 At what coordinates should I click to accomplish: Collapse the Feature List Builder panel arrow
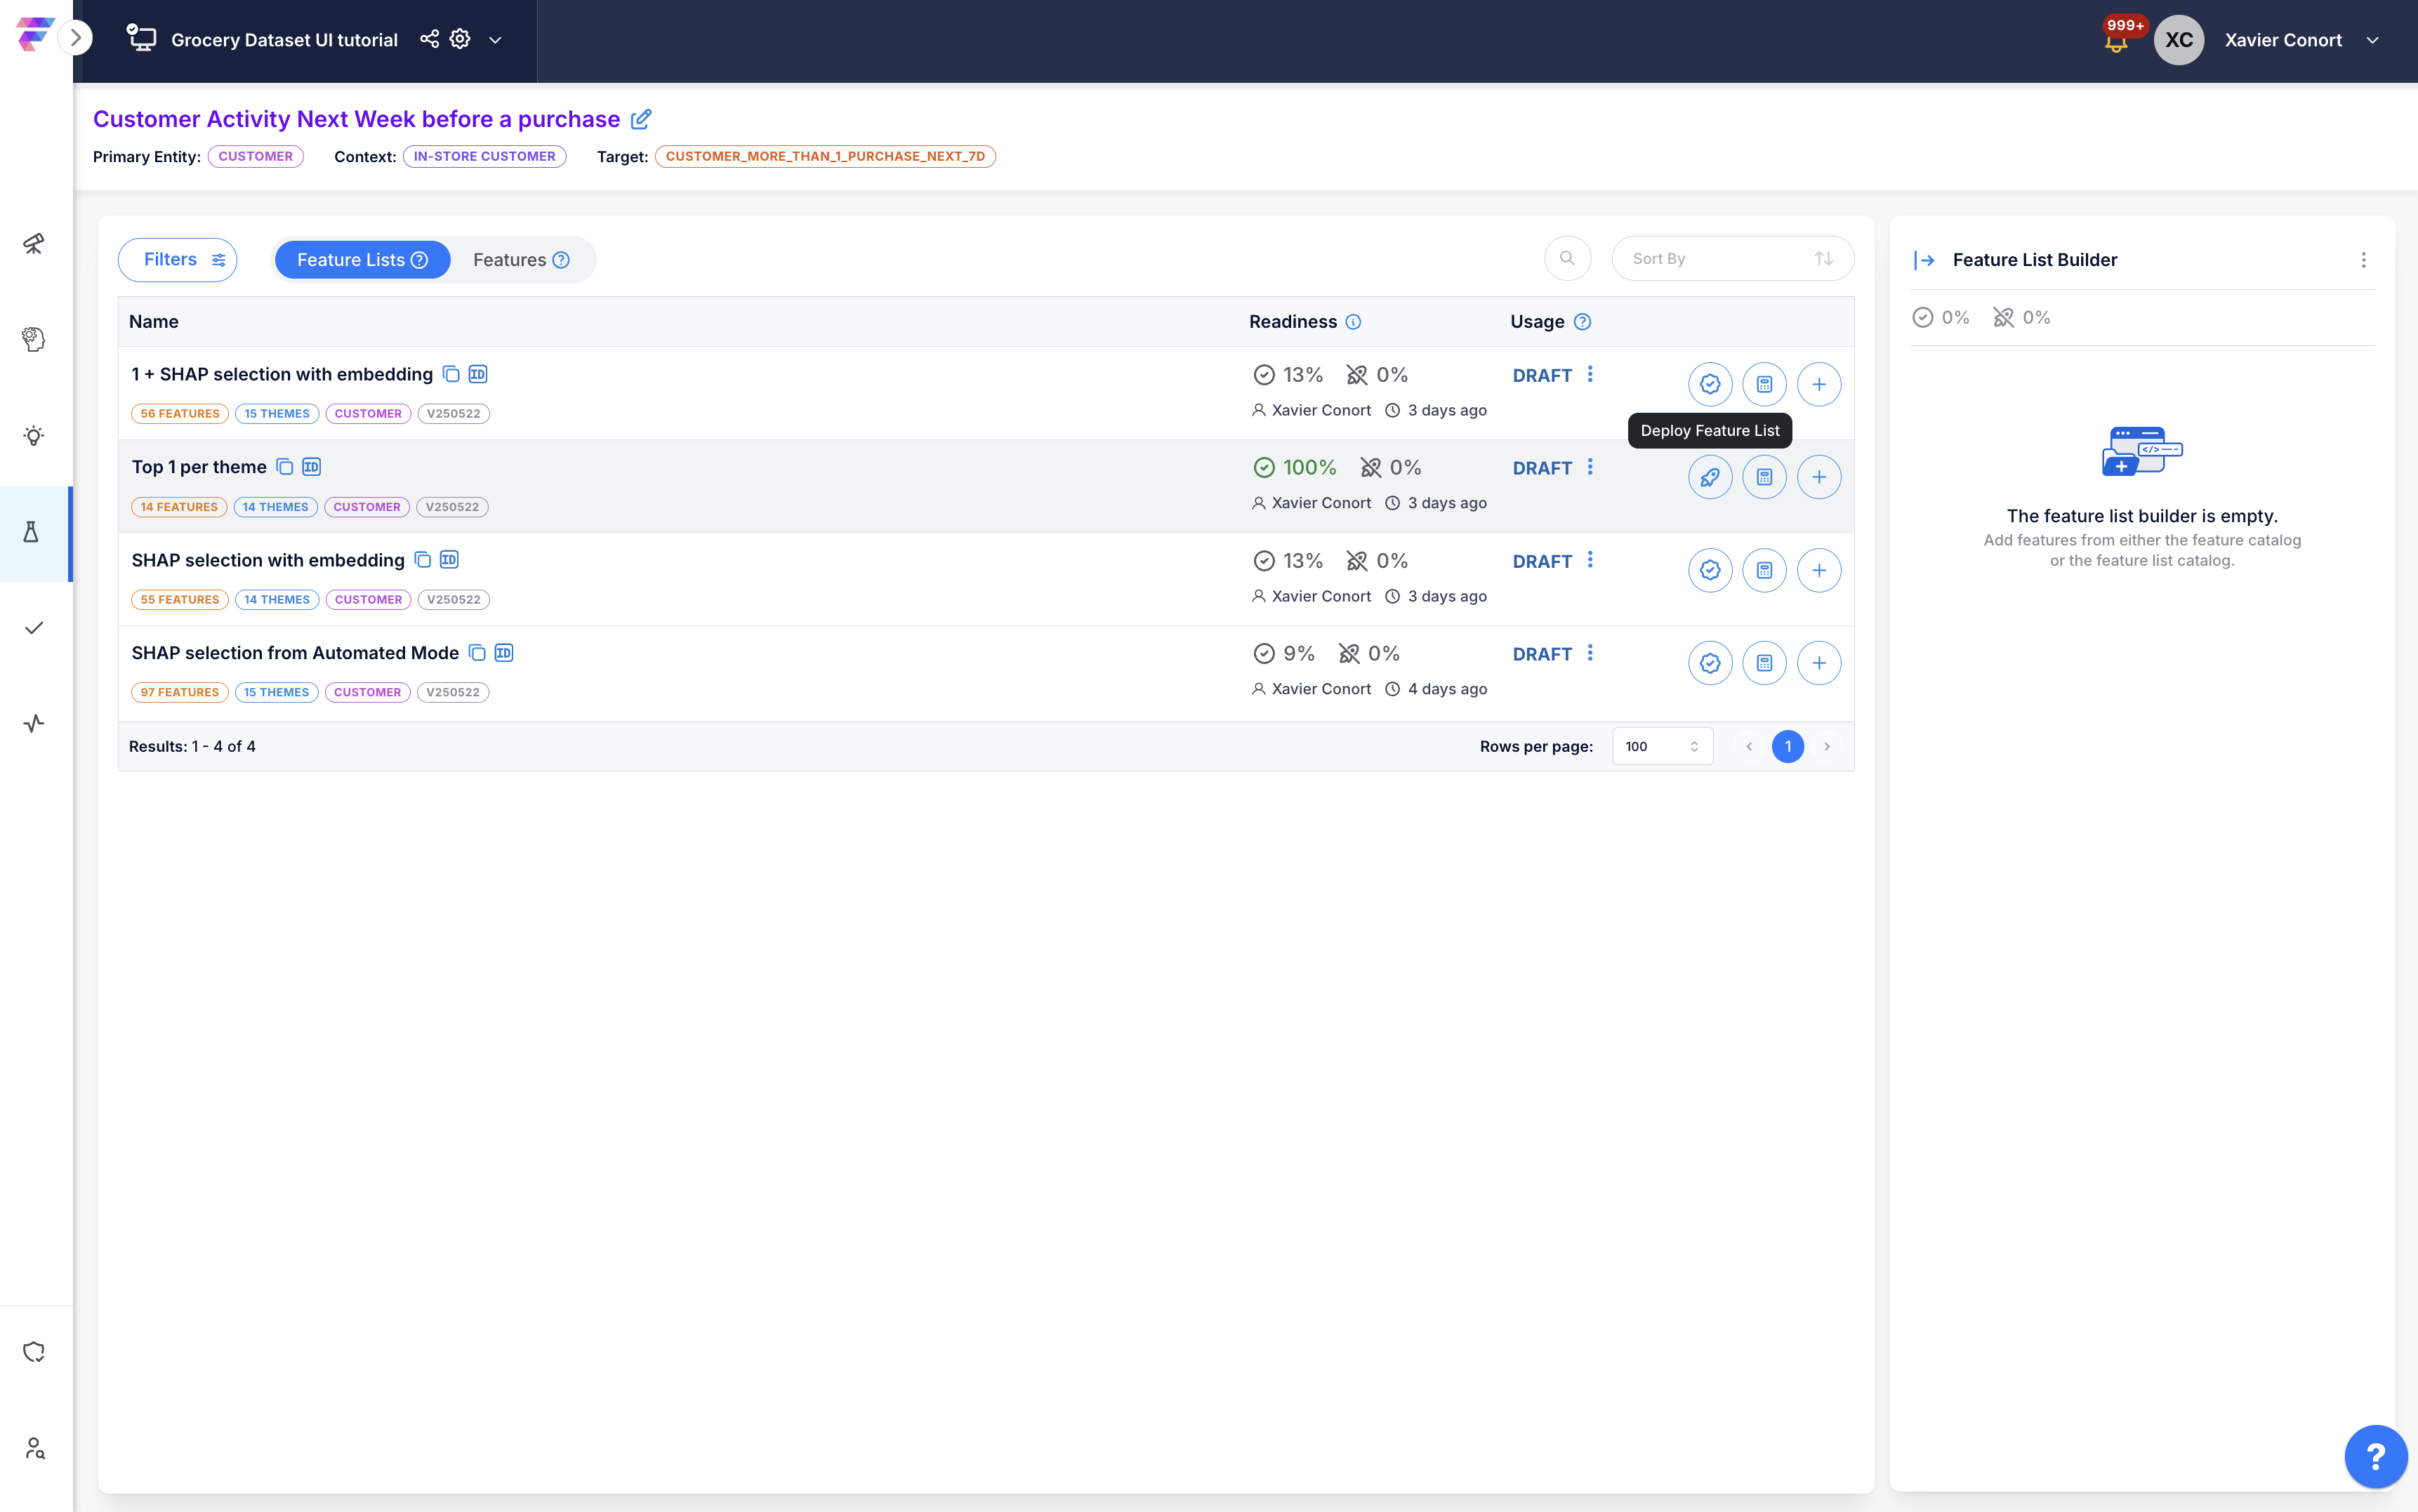point(1924,260)
